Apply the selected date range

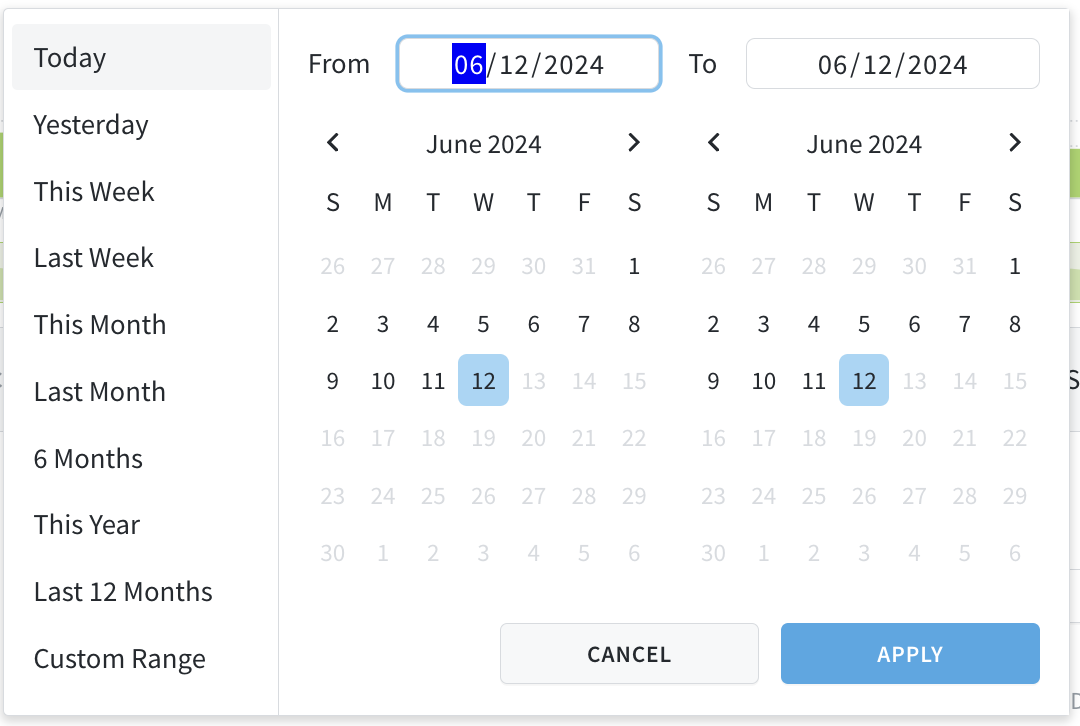pos(909,653)
